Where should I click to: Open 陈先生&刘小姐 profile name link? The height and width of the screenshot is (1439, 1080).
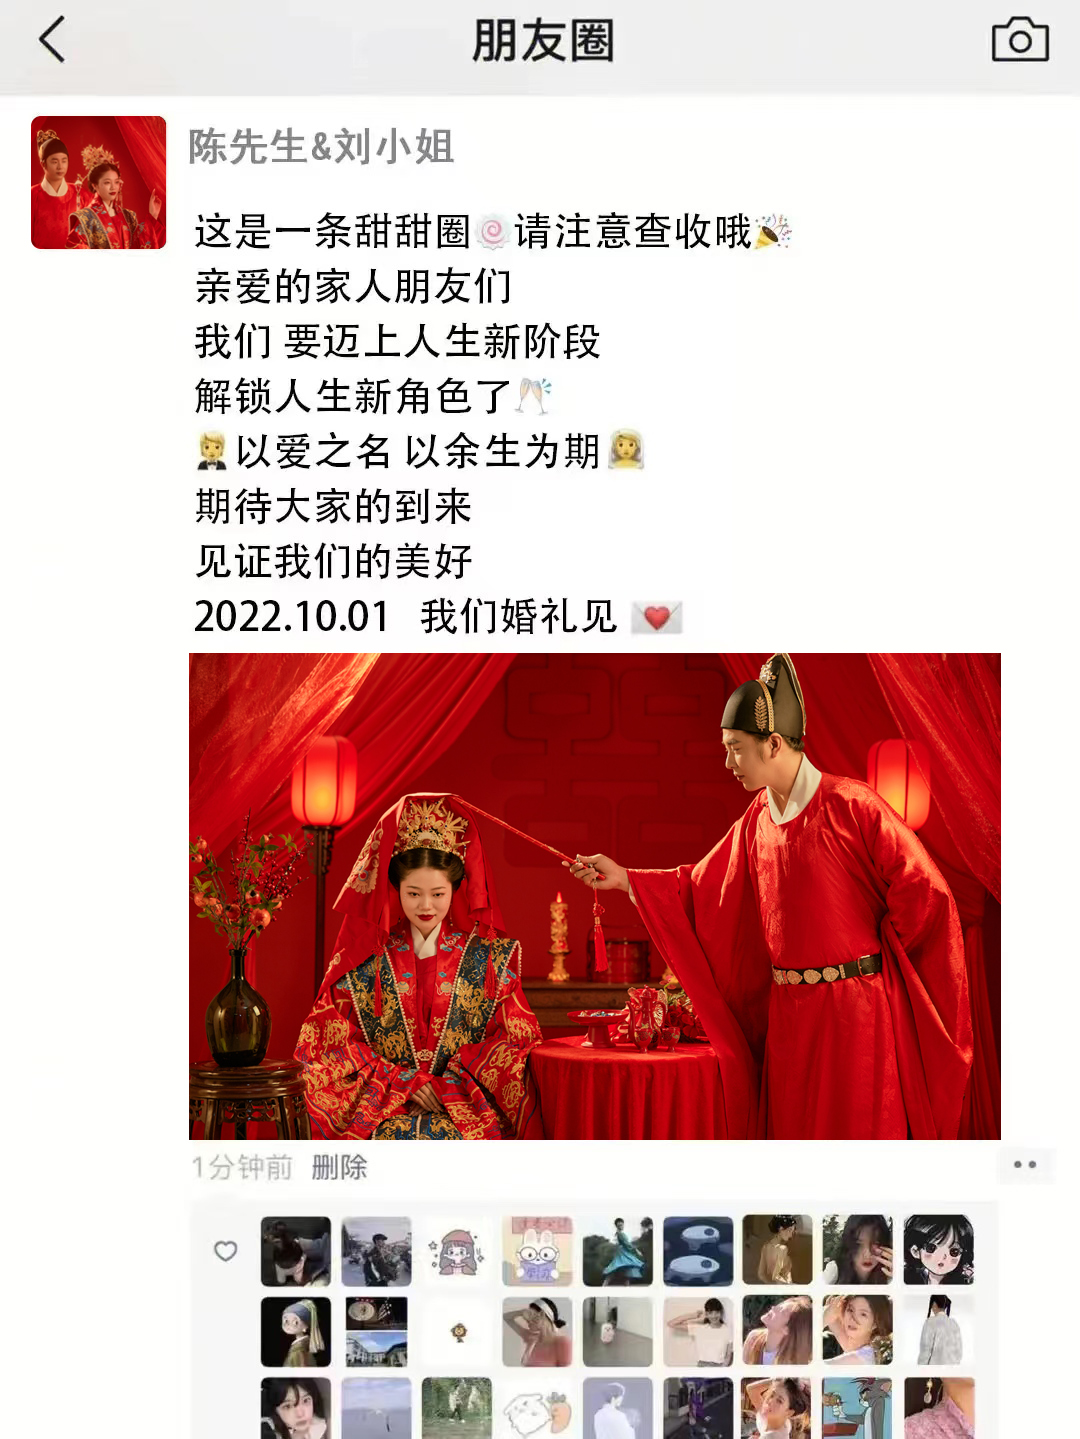321,147
